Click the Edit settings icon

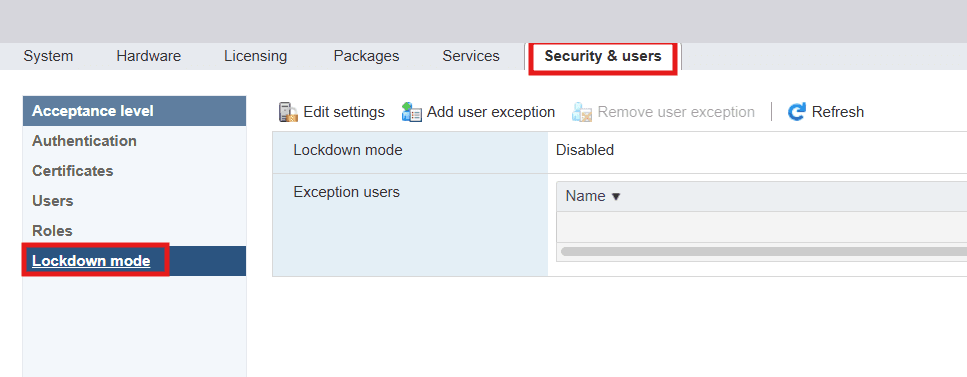(289, 112)
